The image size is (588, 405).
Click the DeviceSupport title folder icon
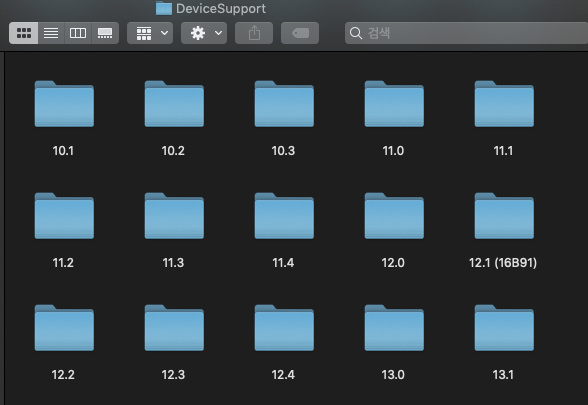pyautogui.click(x=164, y=8)
